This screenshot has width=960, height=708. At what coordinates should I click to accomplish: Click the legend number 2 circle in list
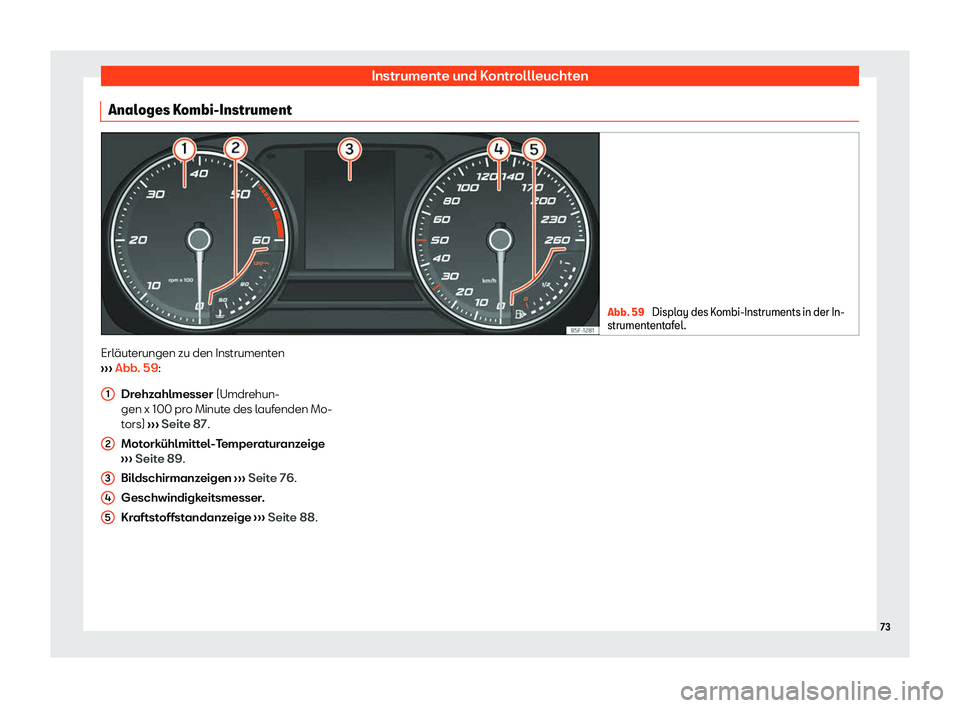(108, 443)
